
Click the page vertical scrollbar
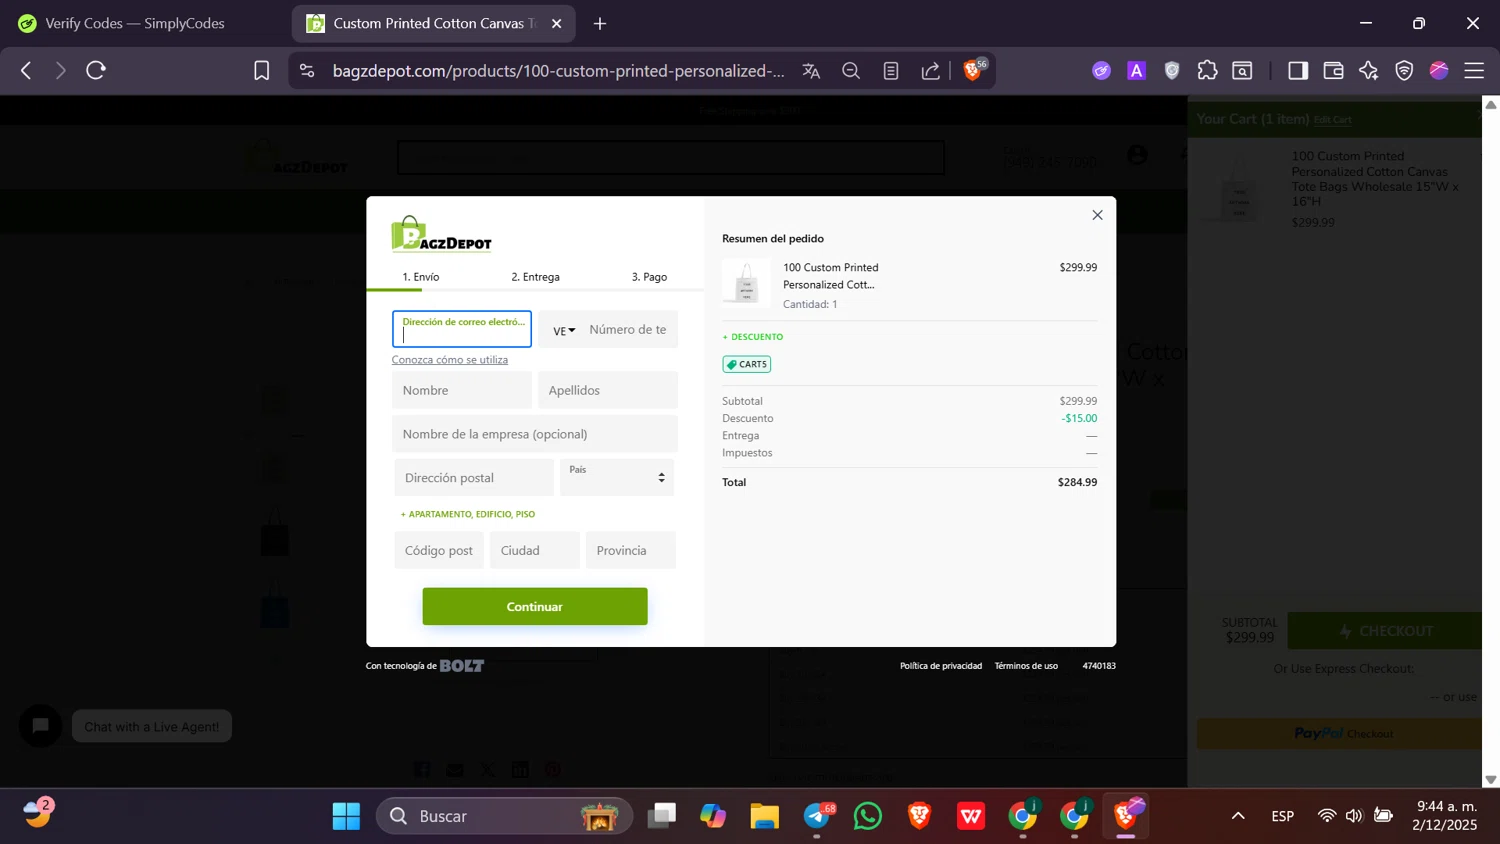(x=1491, y=440)
